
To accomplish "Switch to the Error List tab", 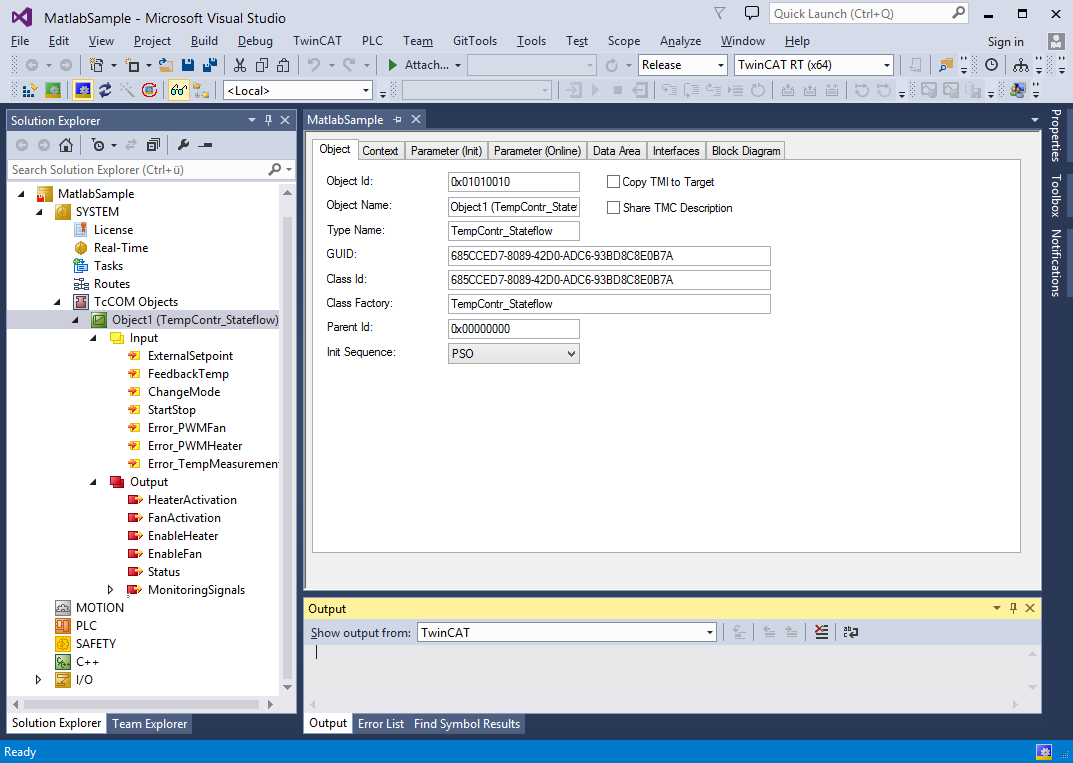I will tap(380, 723).
